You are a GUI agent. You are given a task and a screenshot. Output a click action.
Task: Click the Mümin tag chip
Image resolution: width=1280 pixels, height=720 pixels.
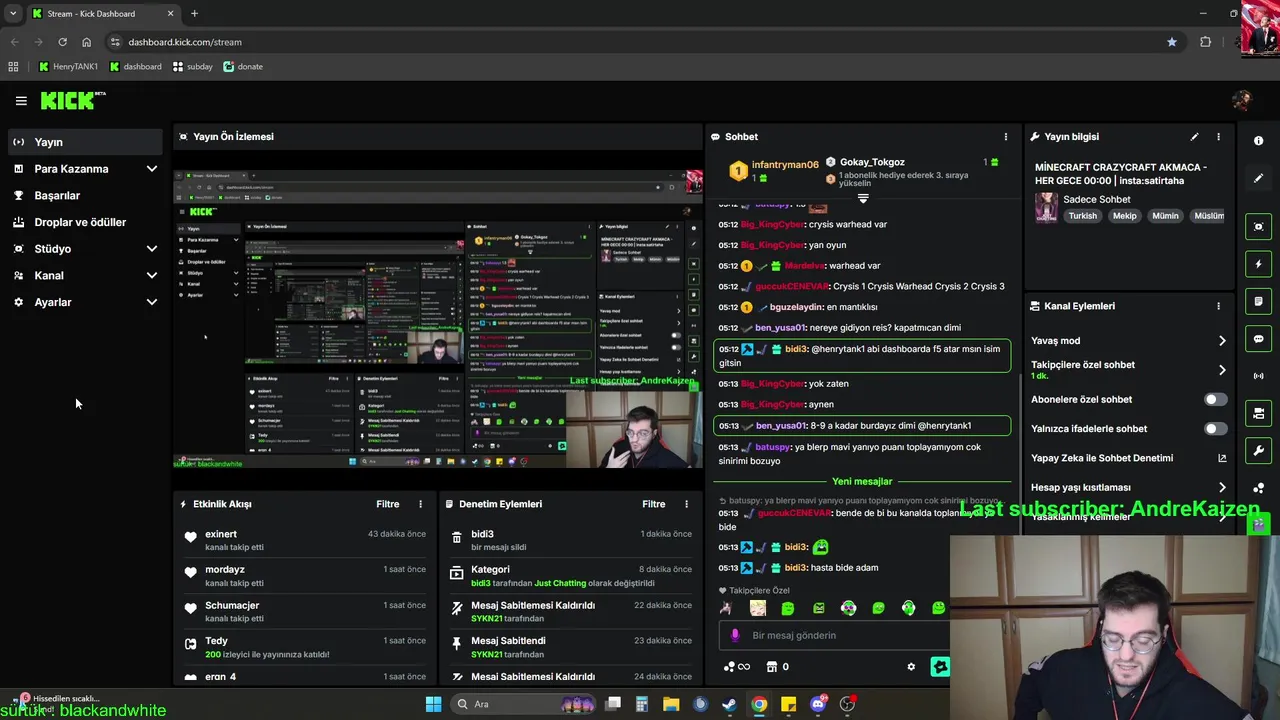1165,215
